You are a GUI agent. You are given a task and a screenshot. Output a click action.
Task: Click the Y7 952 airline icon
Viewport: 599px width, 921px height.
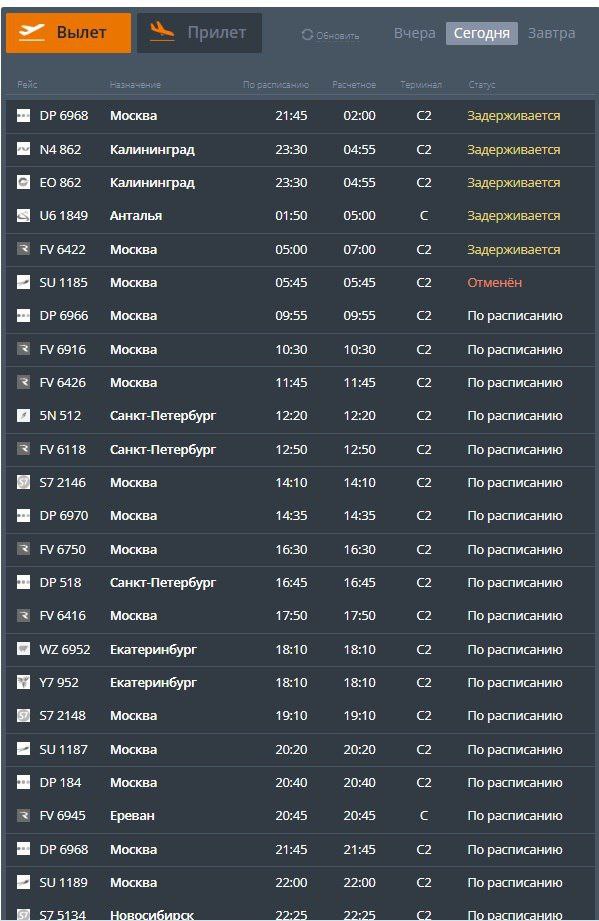coord(23,683)
